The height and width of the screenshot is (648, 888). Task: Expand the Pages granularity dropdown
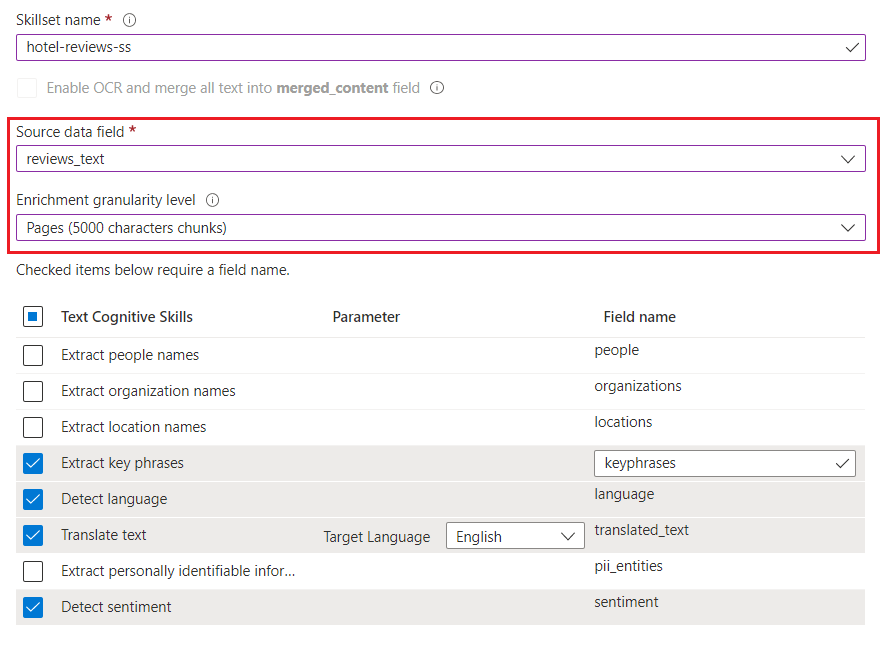coord(846,227)
